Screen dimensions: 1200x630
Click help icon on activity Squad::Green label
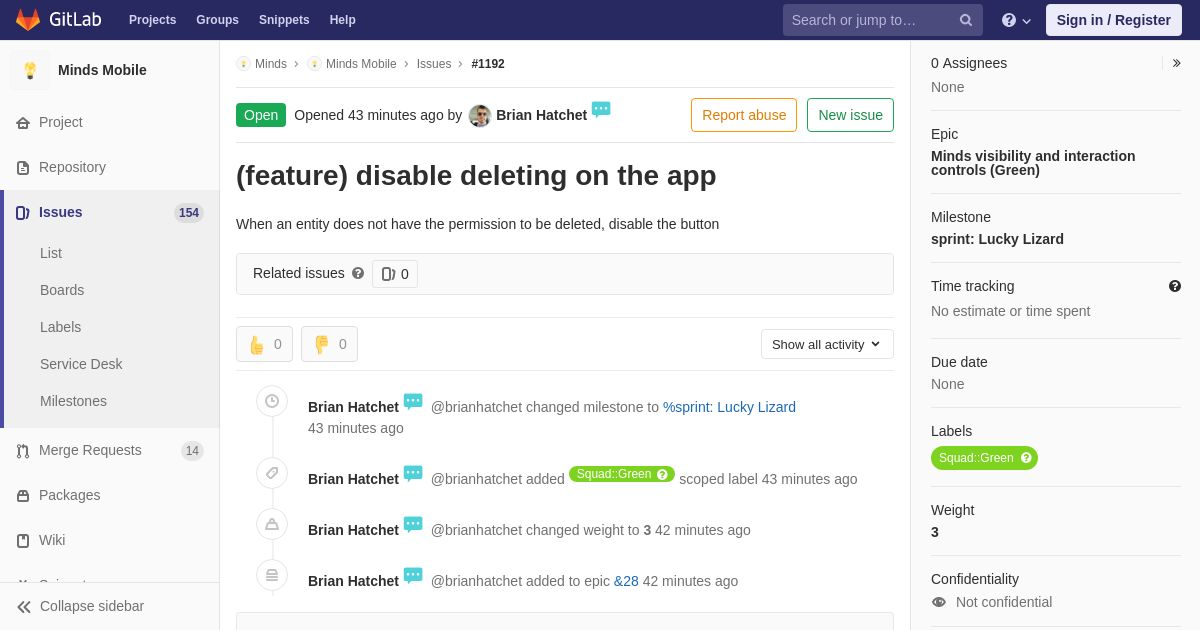tap(662, 474)
